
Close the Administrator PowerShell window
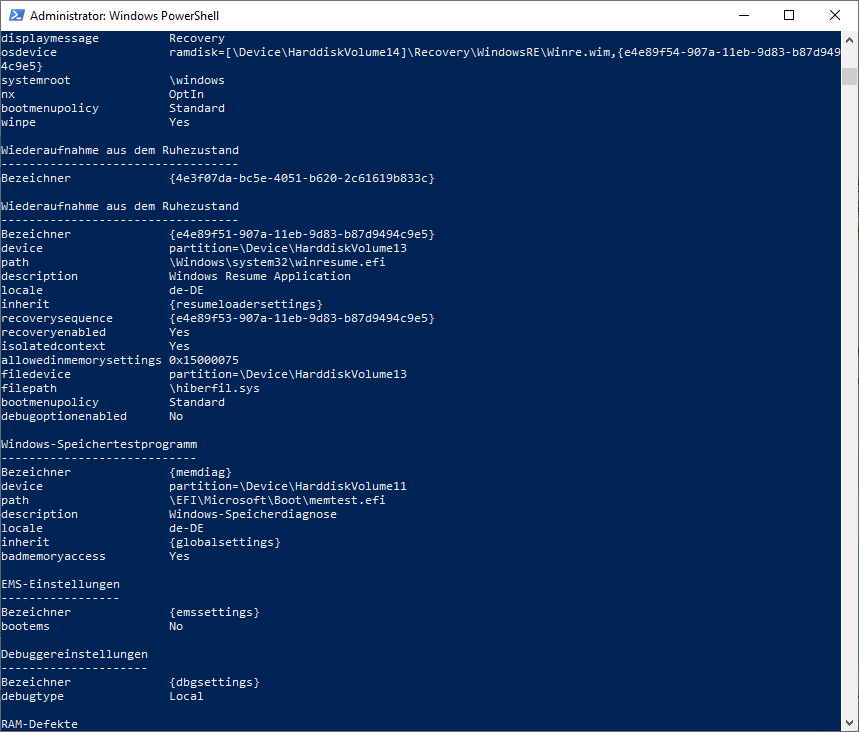click(x=835, y=15)
